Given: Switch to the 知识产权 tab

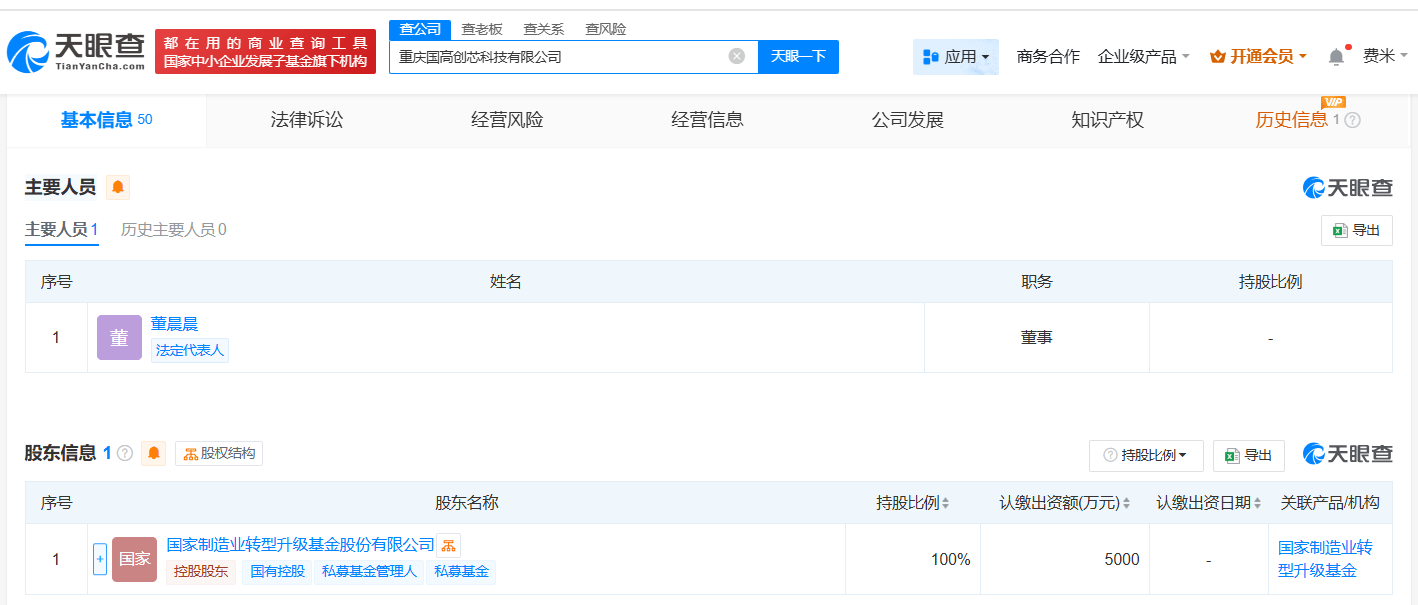Looking at the screenshot, I should (1107, 120).
